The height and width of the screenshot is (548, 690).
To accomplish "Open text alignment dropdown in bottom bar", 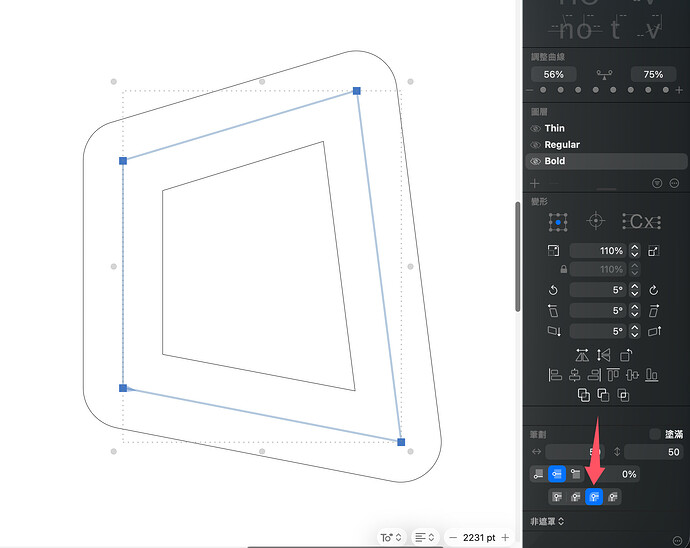I will point(425,537).
